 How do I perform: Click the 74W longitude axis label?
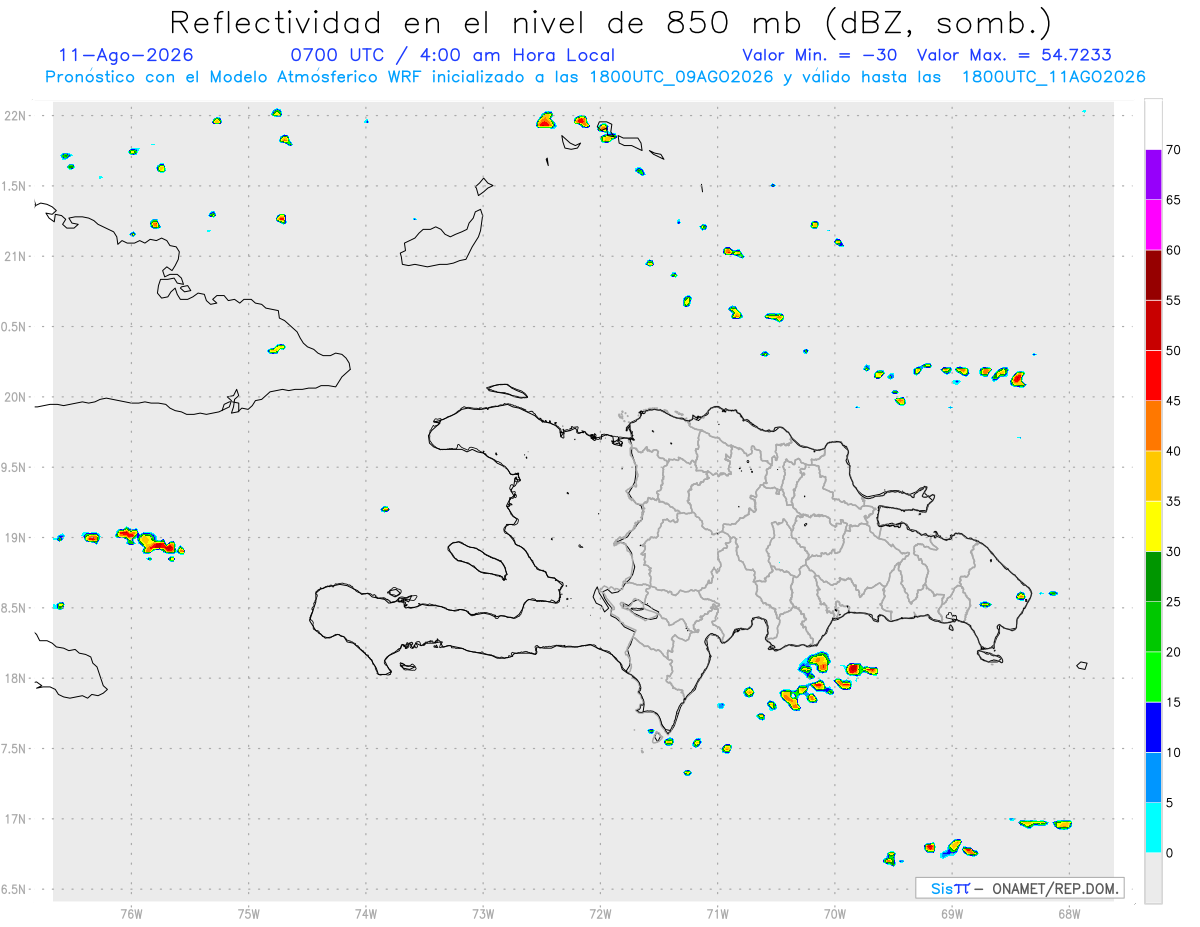point(366,913)
